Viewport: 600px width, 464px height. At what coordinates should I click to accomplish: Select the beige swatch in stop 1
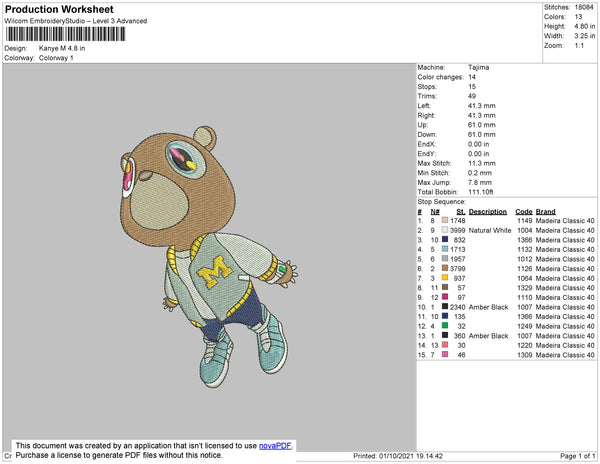pos(445,220)
